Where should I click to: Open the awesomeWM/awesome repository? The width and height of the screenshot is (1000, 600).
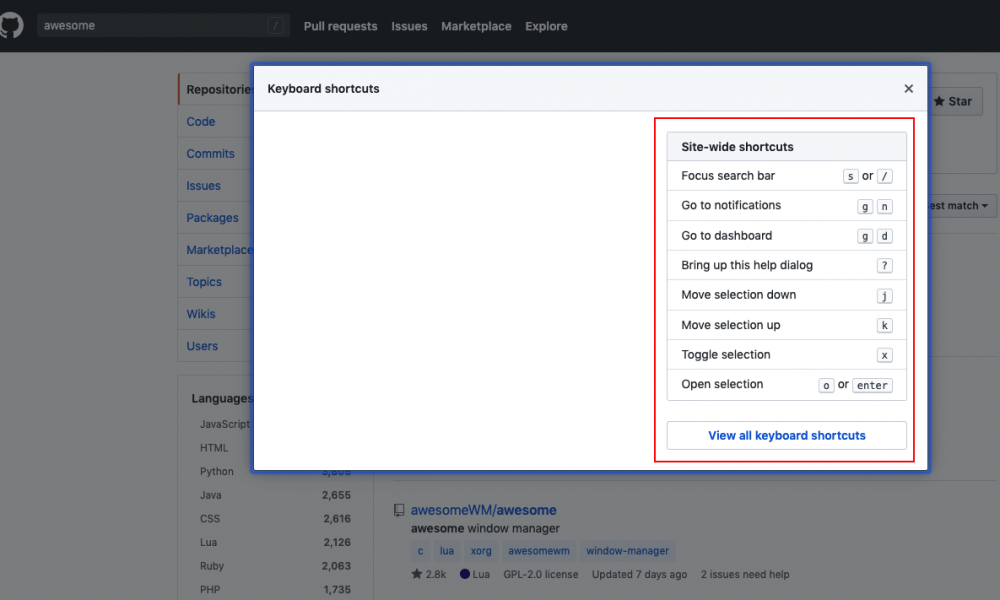[484, 510]
